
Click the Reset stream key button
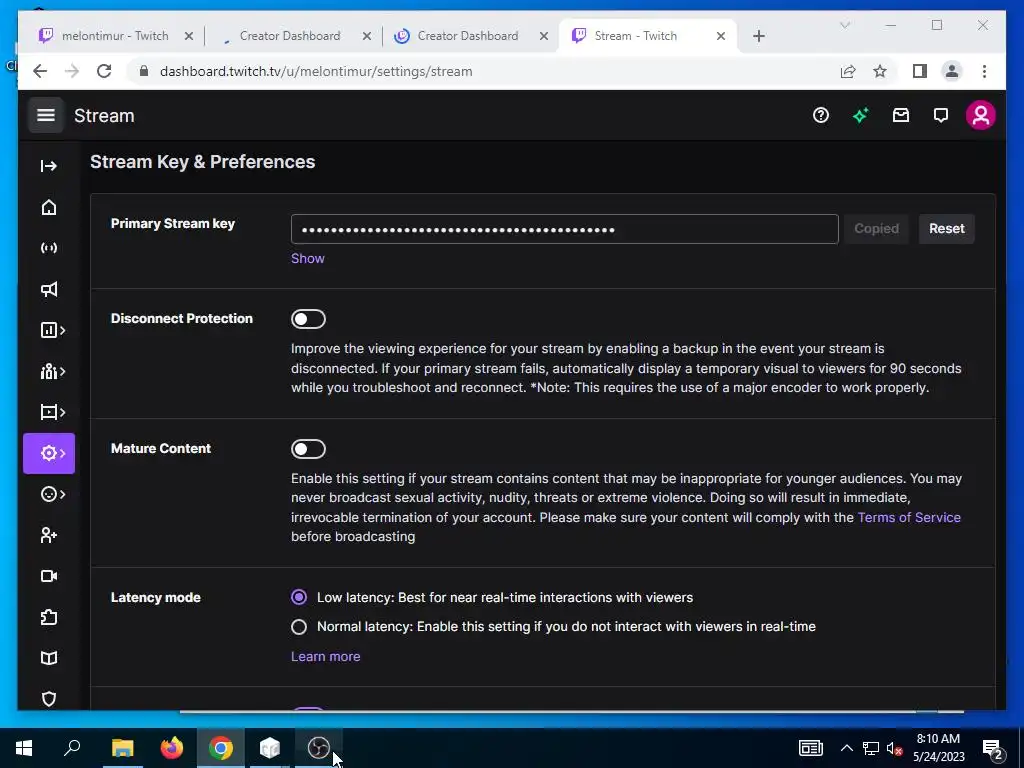[946, 229]
